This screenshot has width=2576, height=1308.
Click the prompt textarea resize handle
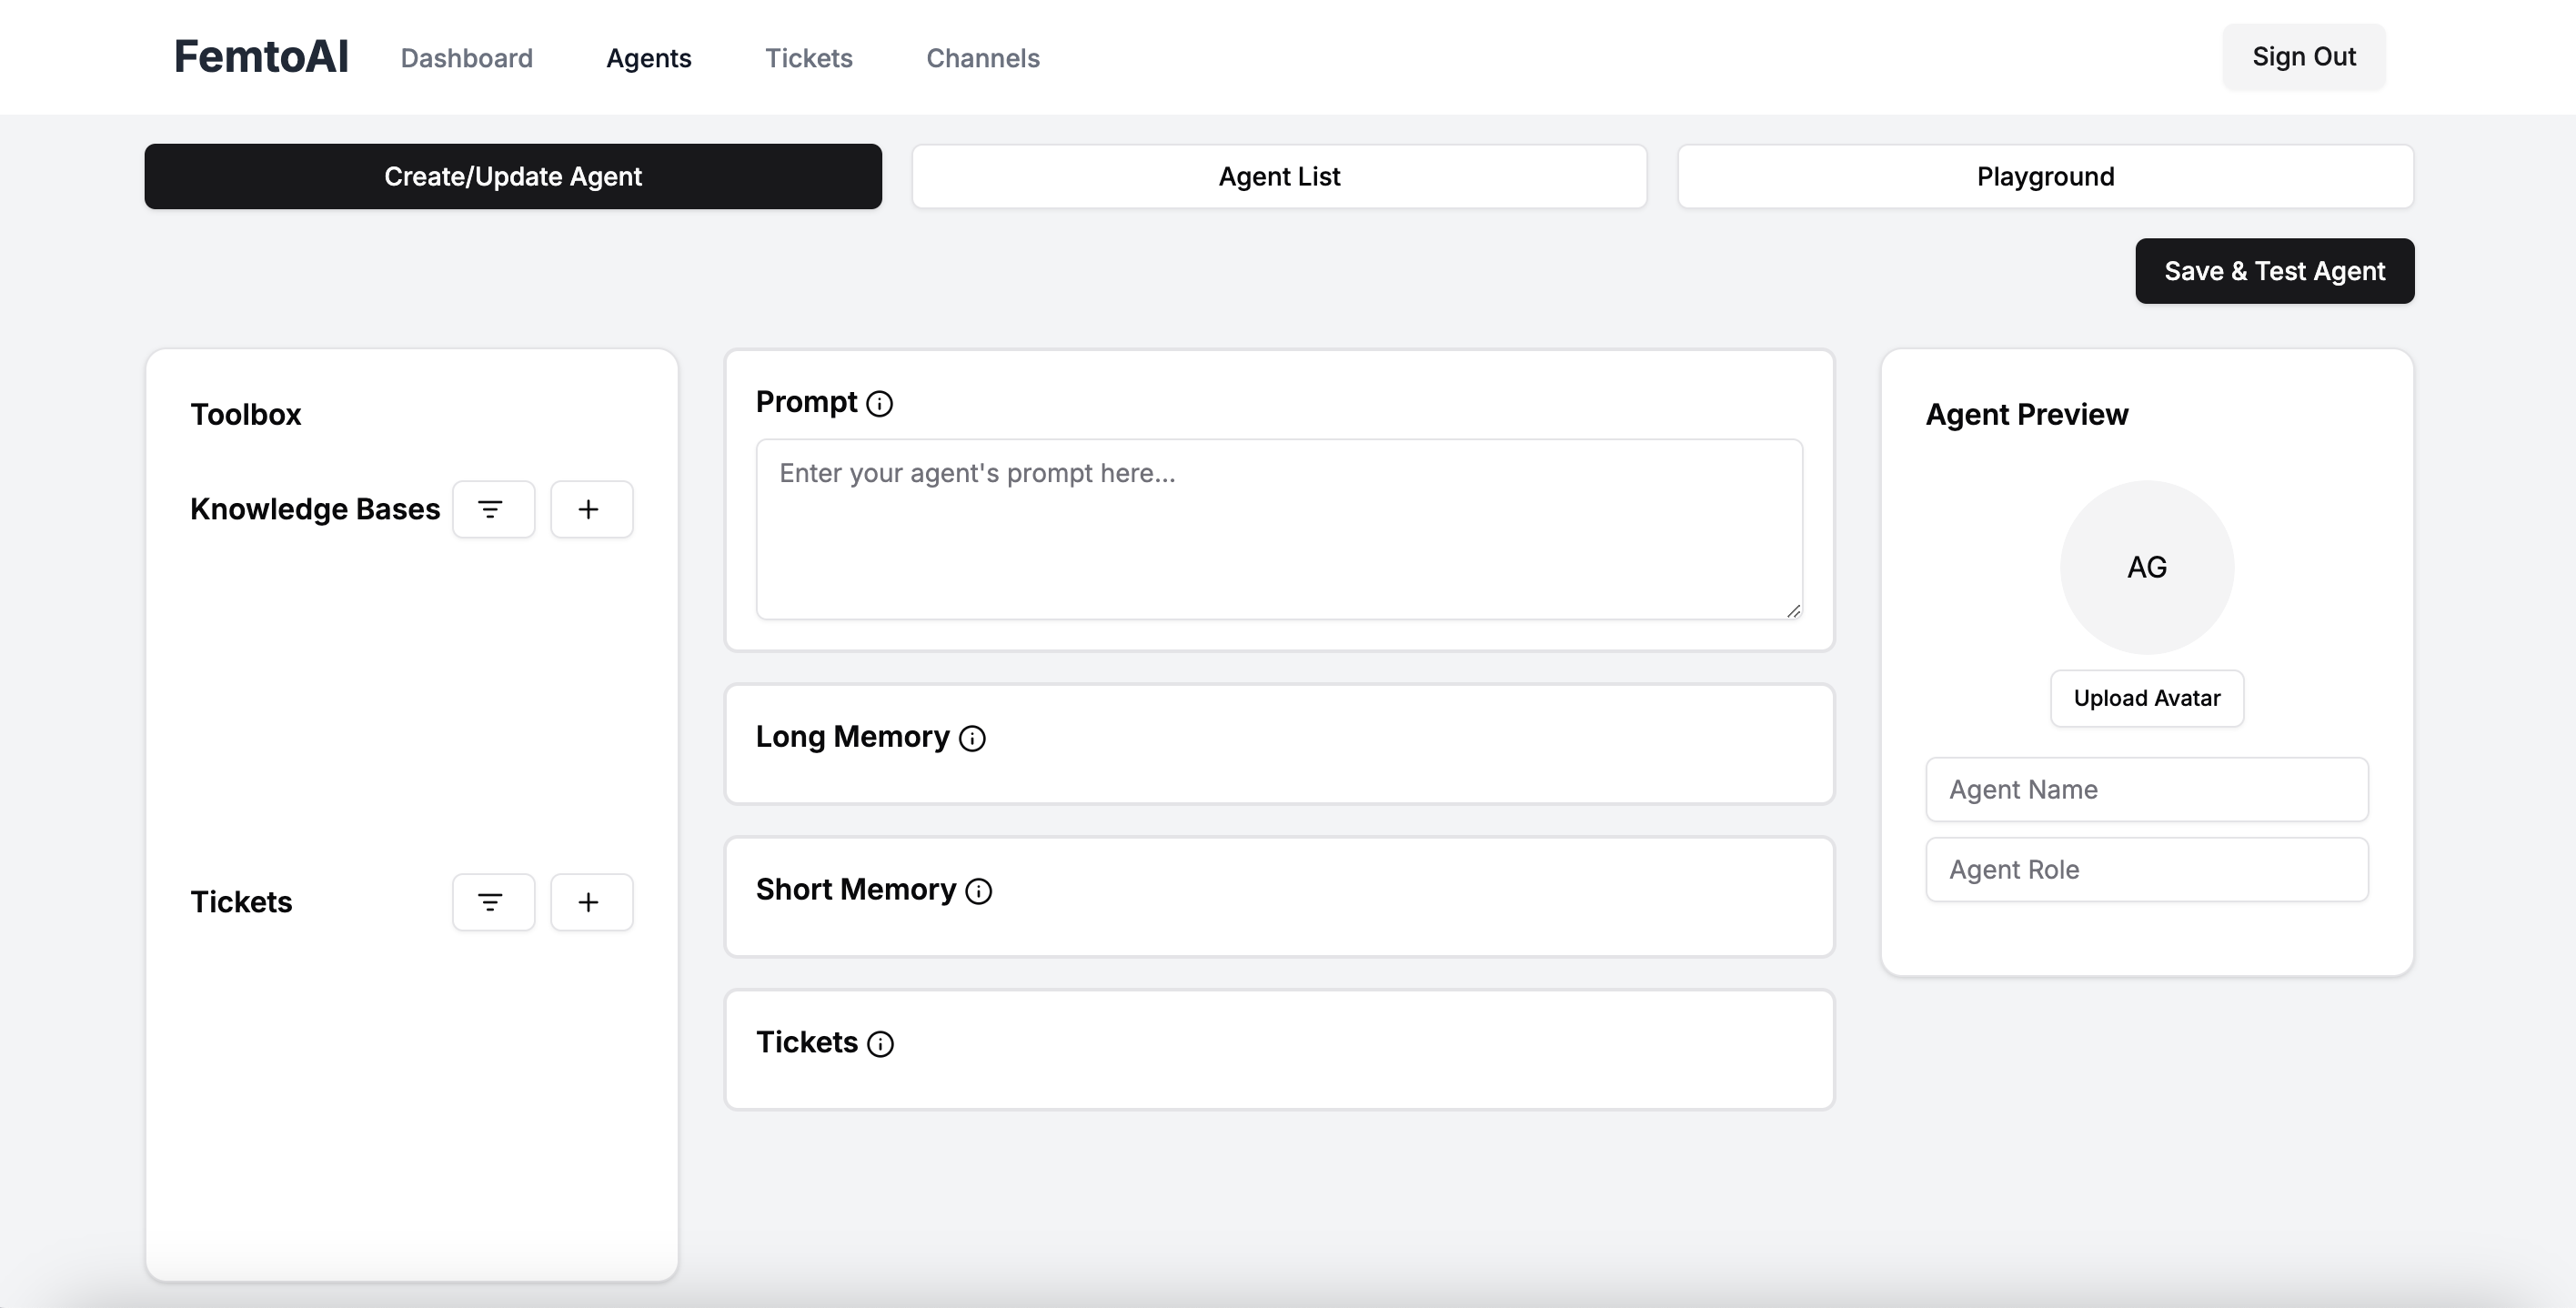(1793, 610)
